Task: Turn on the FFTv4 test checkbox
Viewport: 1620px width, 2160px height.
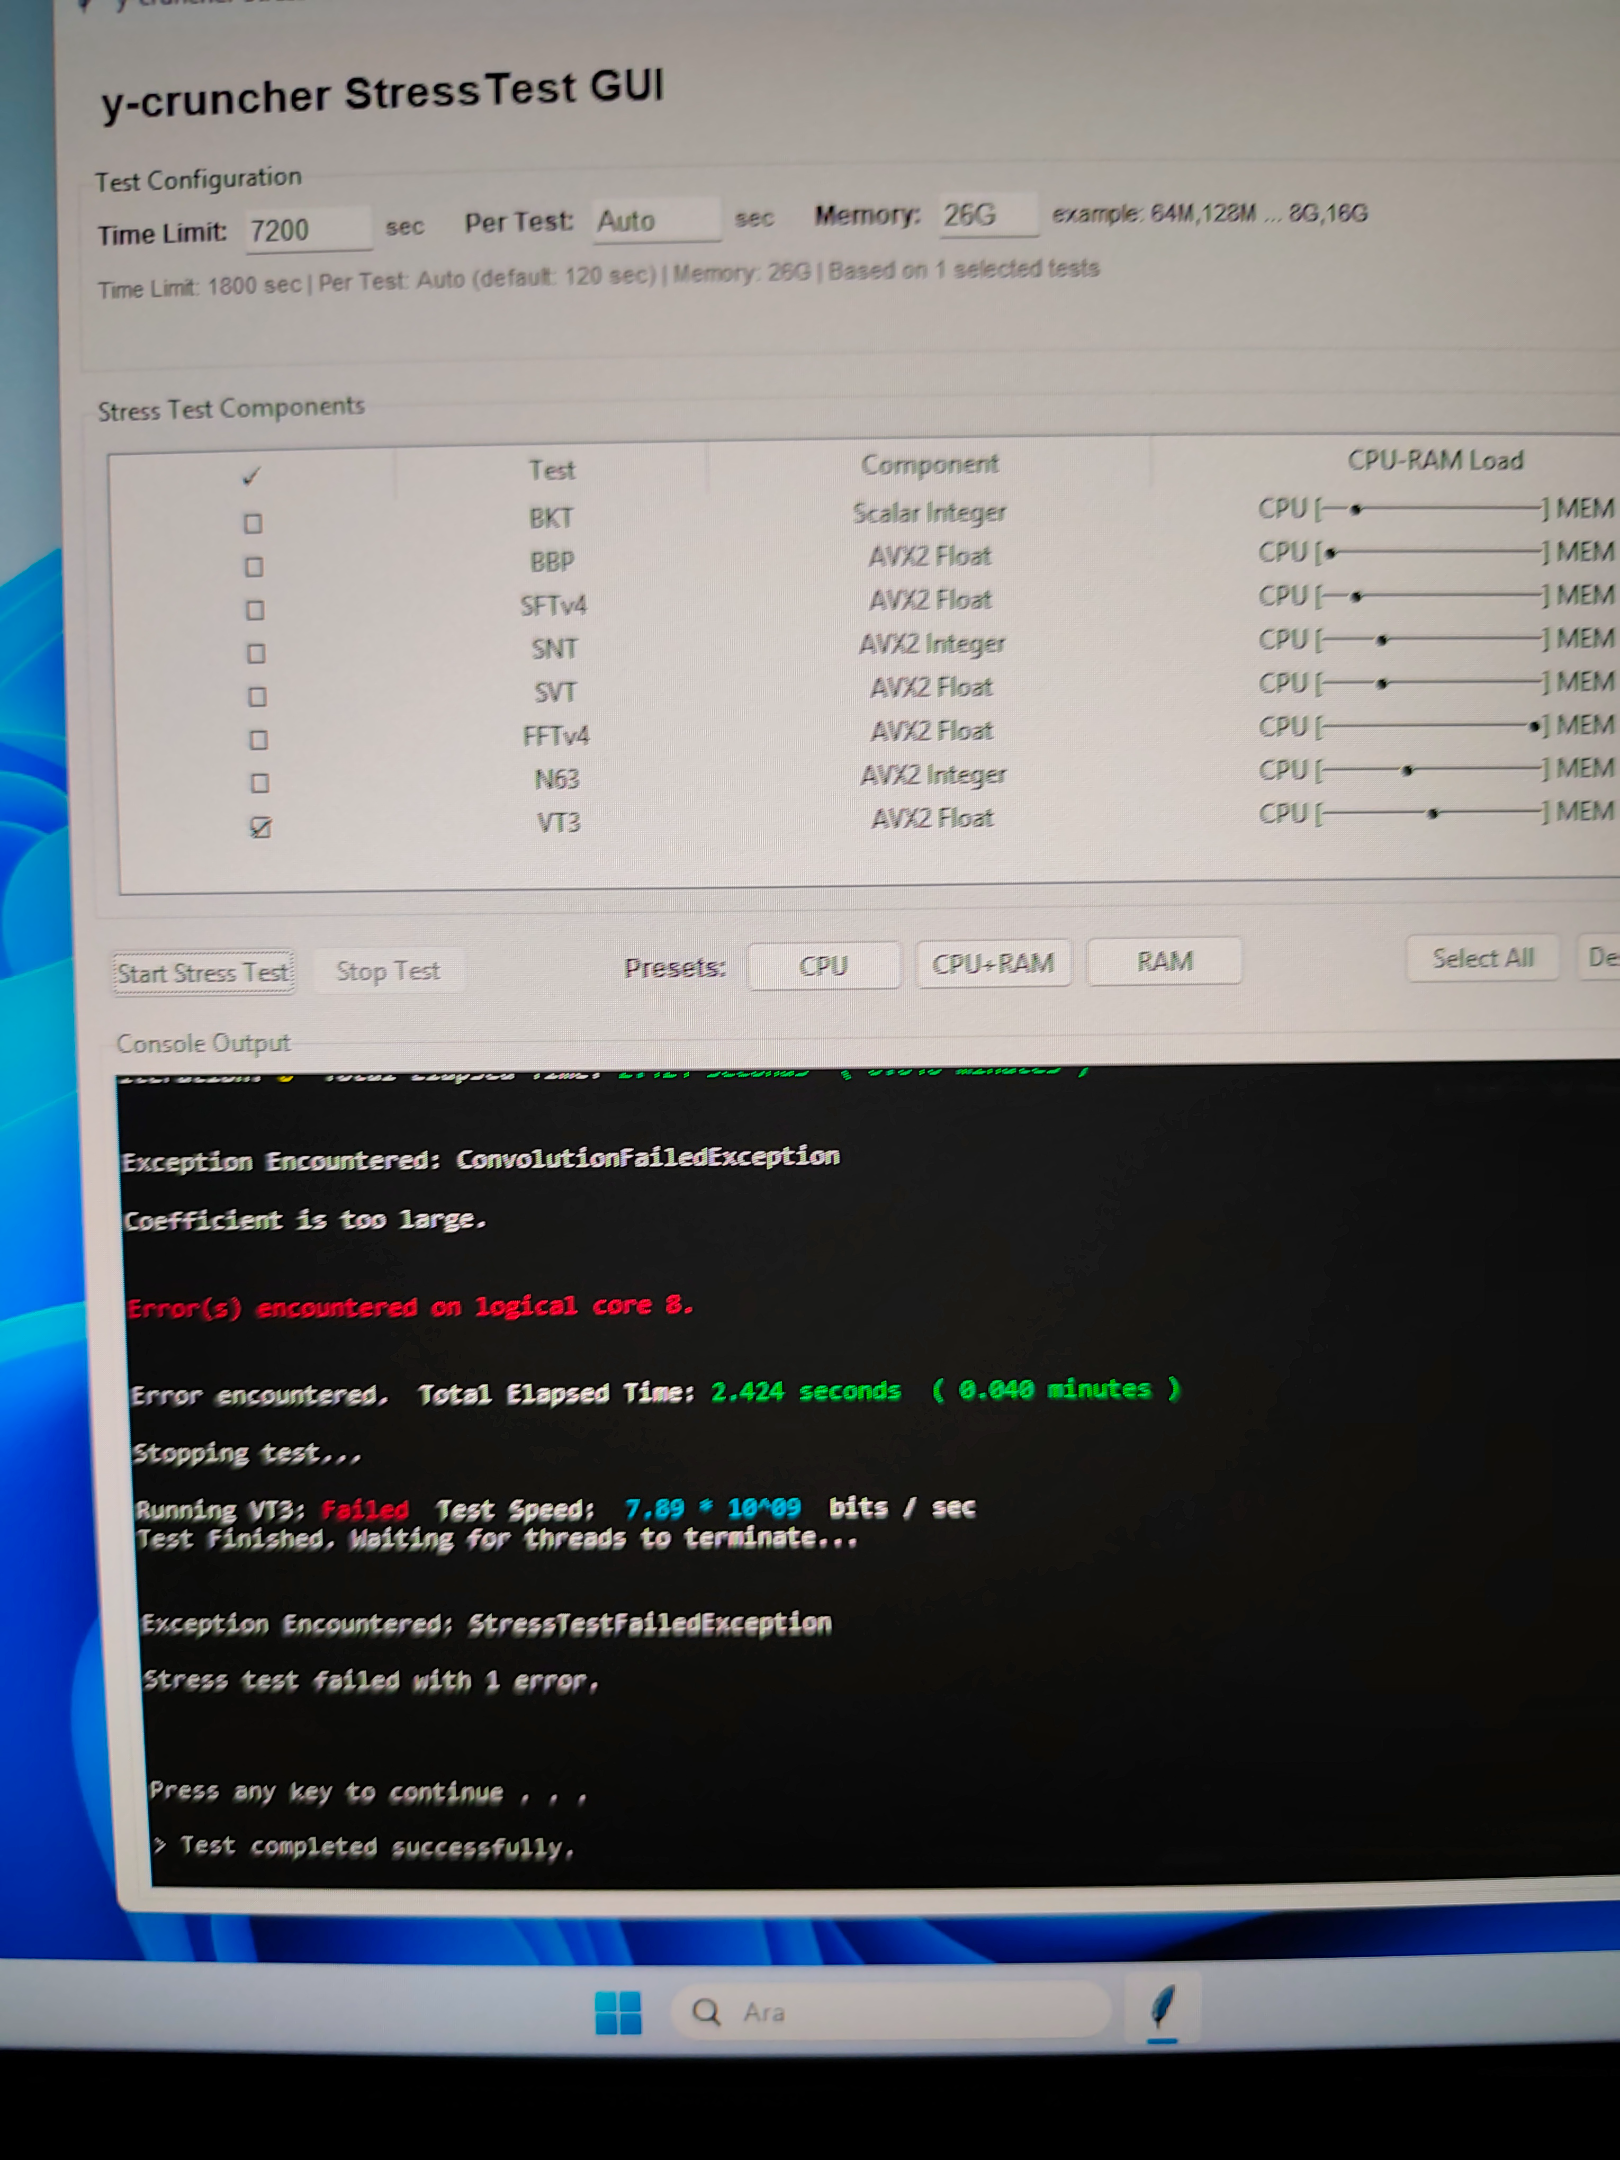Action: point(258,740)
